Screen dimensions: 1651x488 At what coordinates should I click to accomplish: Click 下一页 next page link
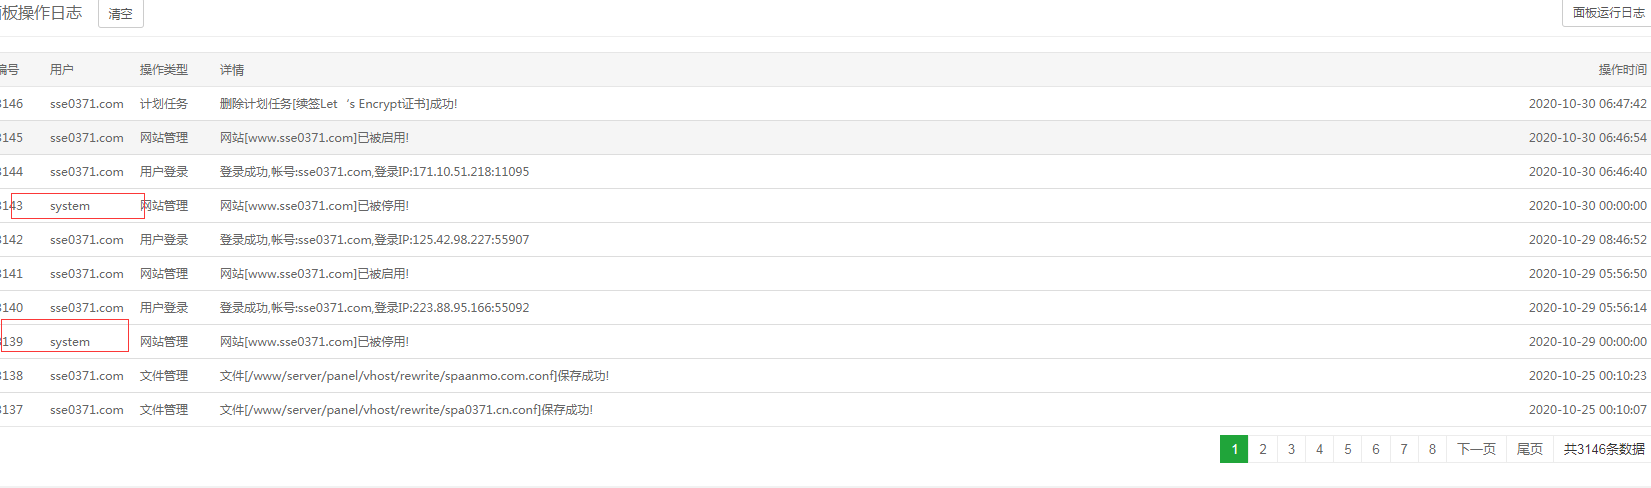1476,449
